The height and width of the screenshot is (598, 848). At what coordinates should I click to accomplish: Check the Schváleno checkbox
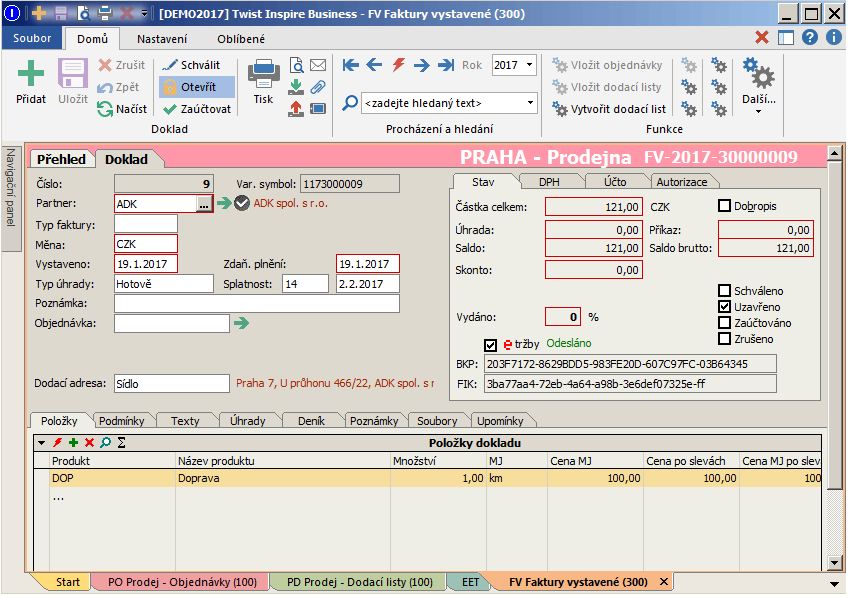(x=725, y=291)
